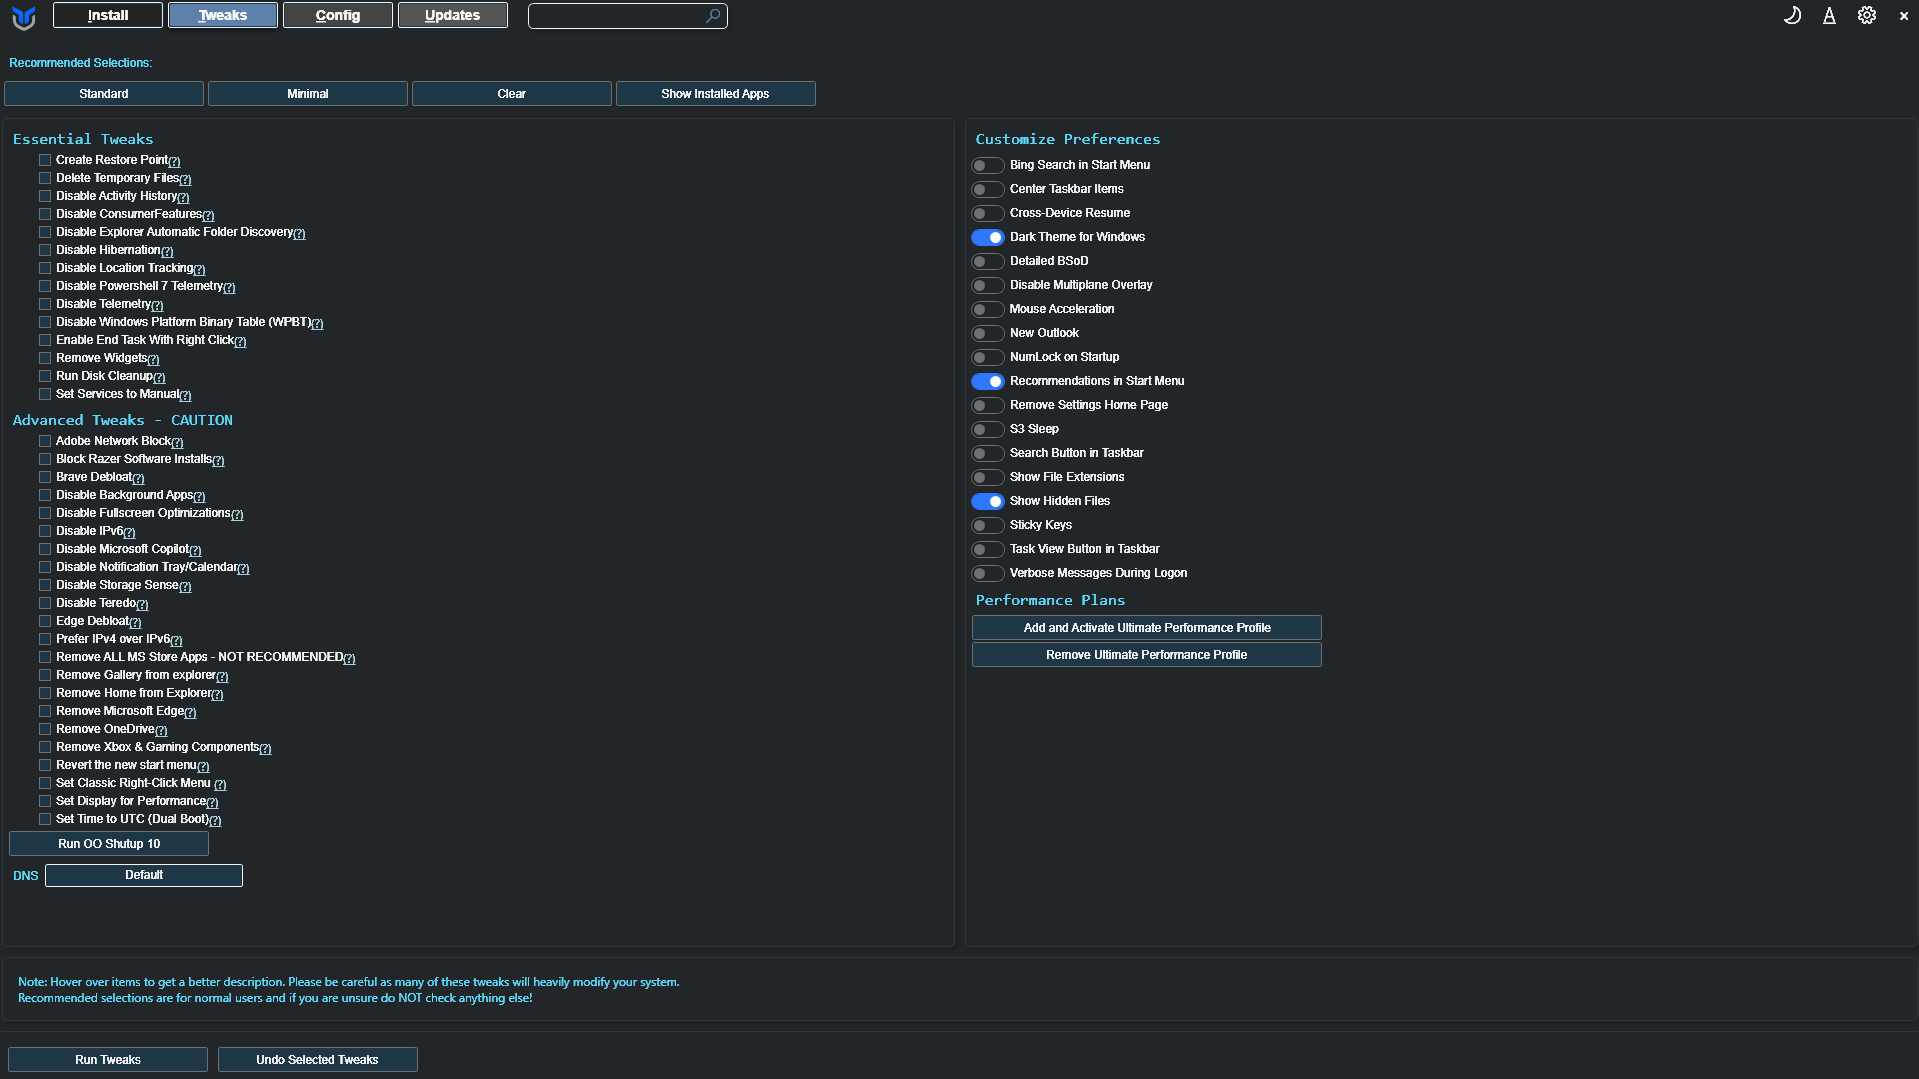This screenshot has width=1919, height=1079.
Task: Toggle the dark mode moon icon
Action: pyautogui.click(x=1792, y=15)
